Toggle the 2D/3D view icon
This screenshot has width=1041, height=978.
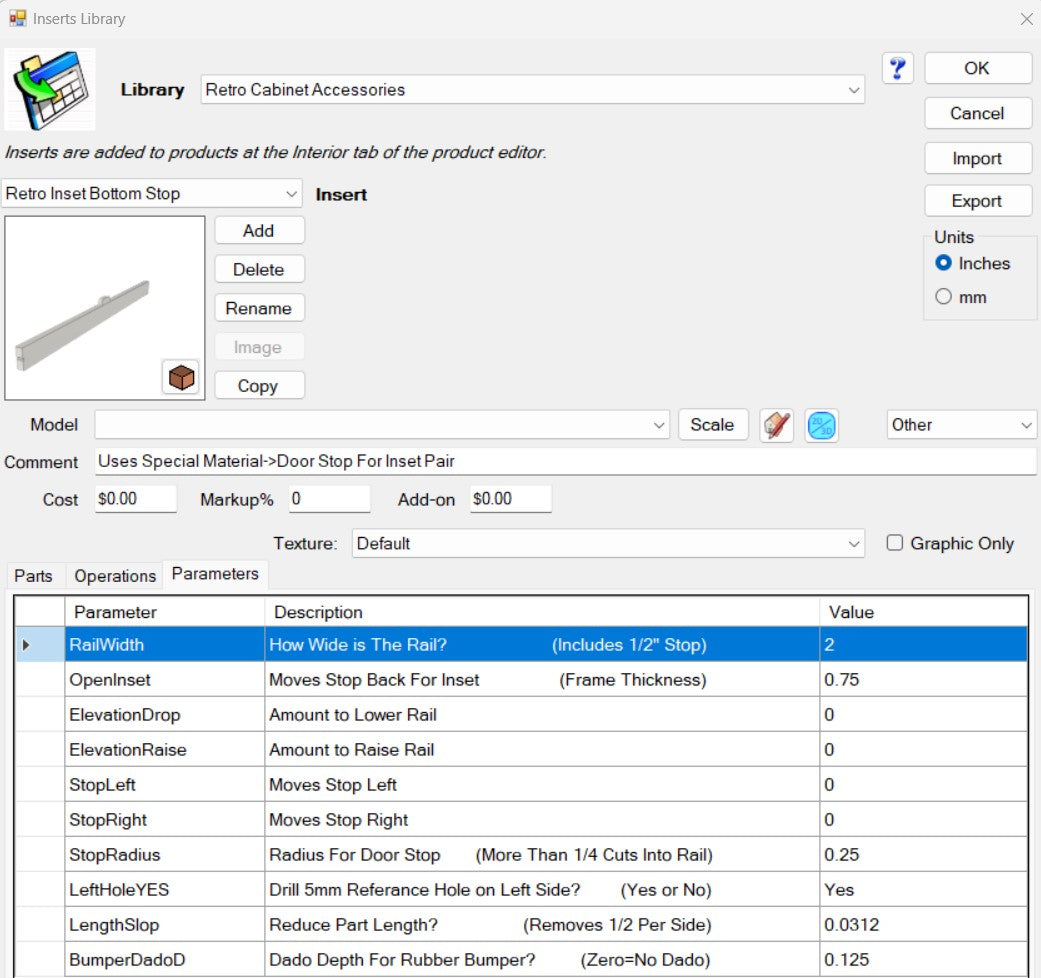[821, 425]
